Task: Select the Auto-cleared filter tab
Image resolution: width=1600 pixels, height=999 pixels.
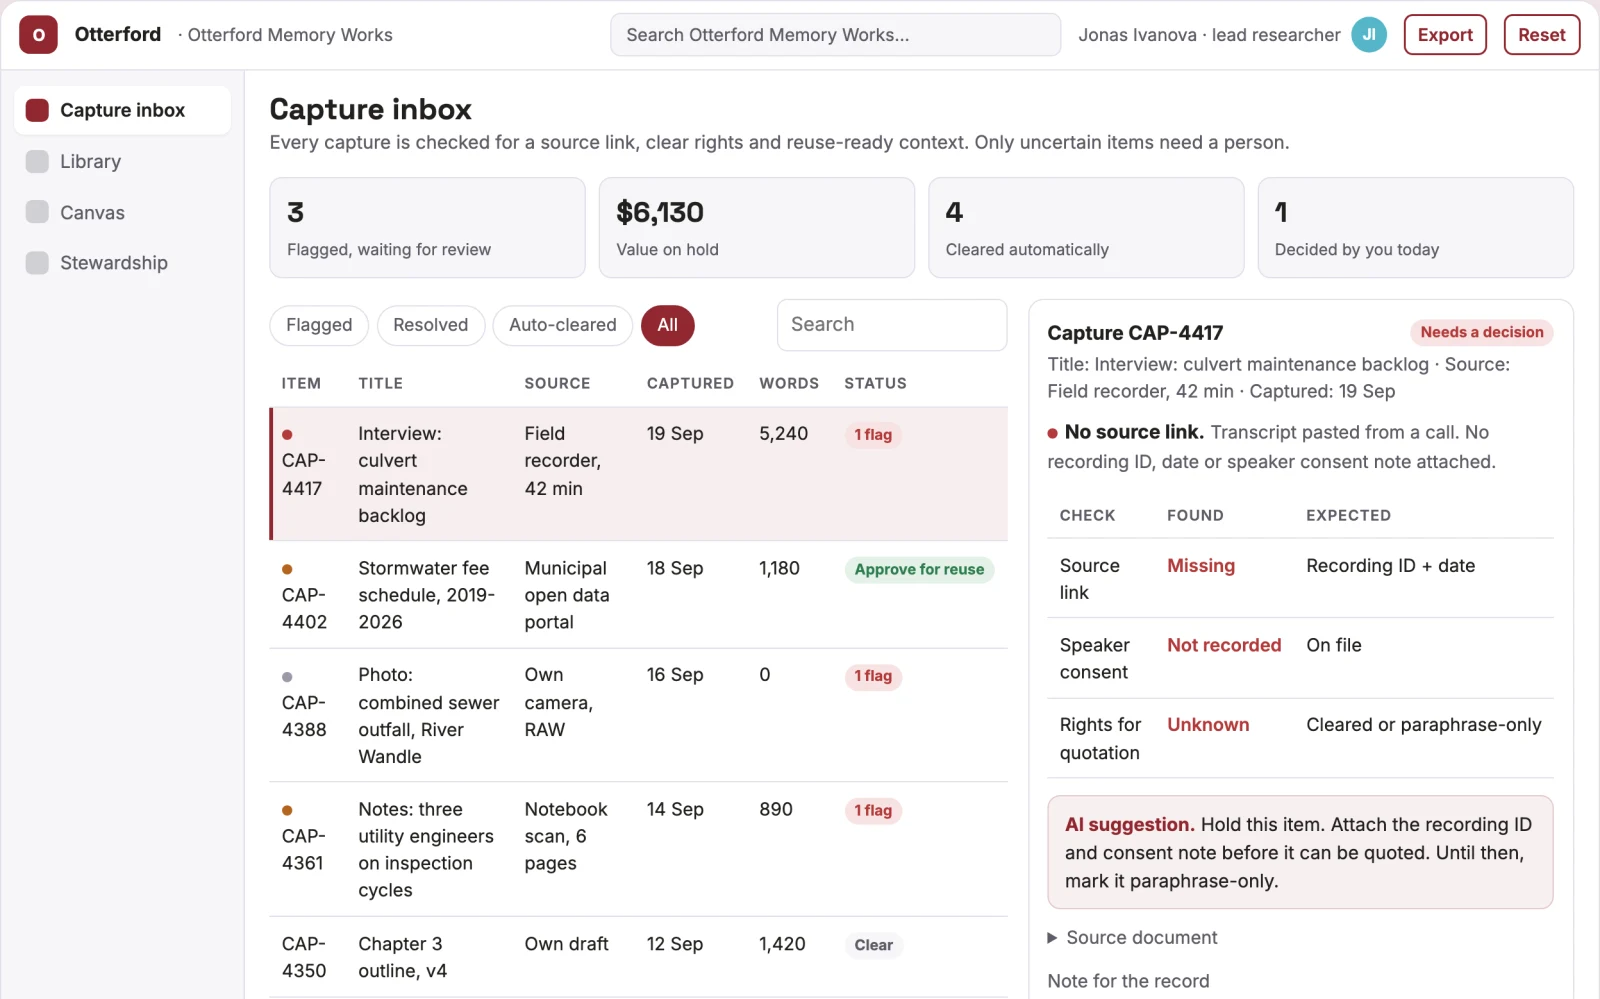Action: 563,326
